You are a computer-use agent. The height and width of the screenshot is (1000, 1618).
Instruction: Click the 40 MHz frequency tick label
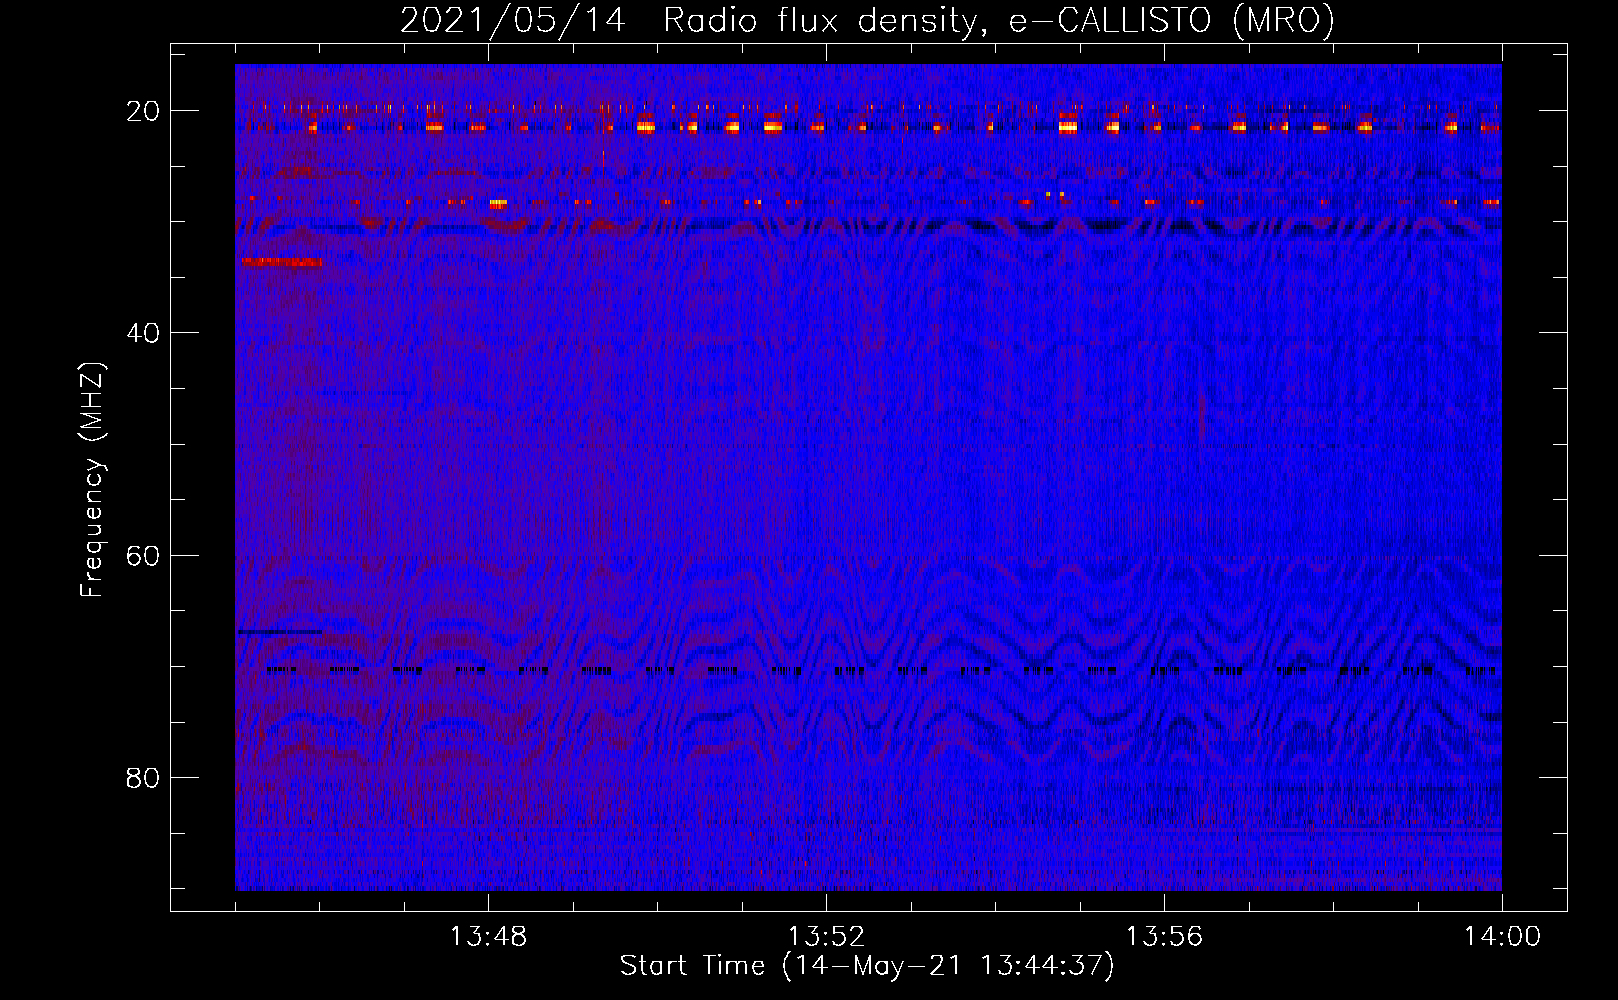click(143, 333)
